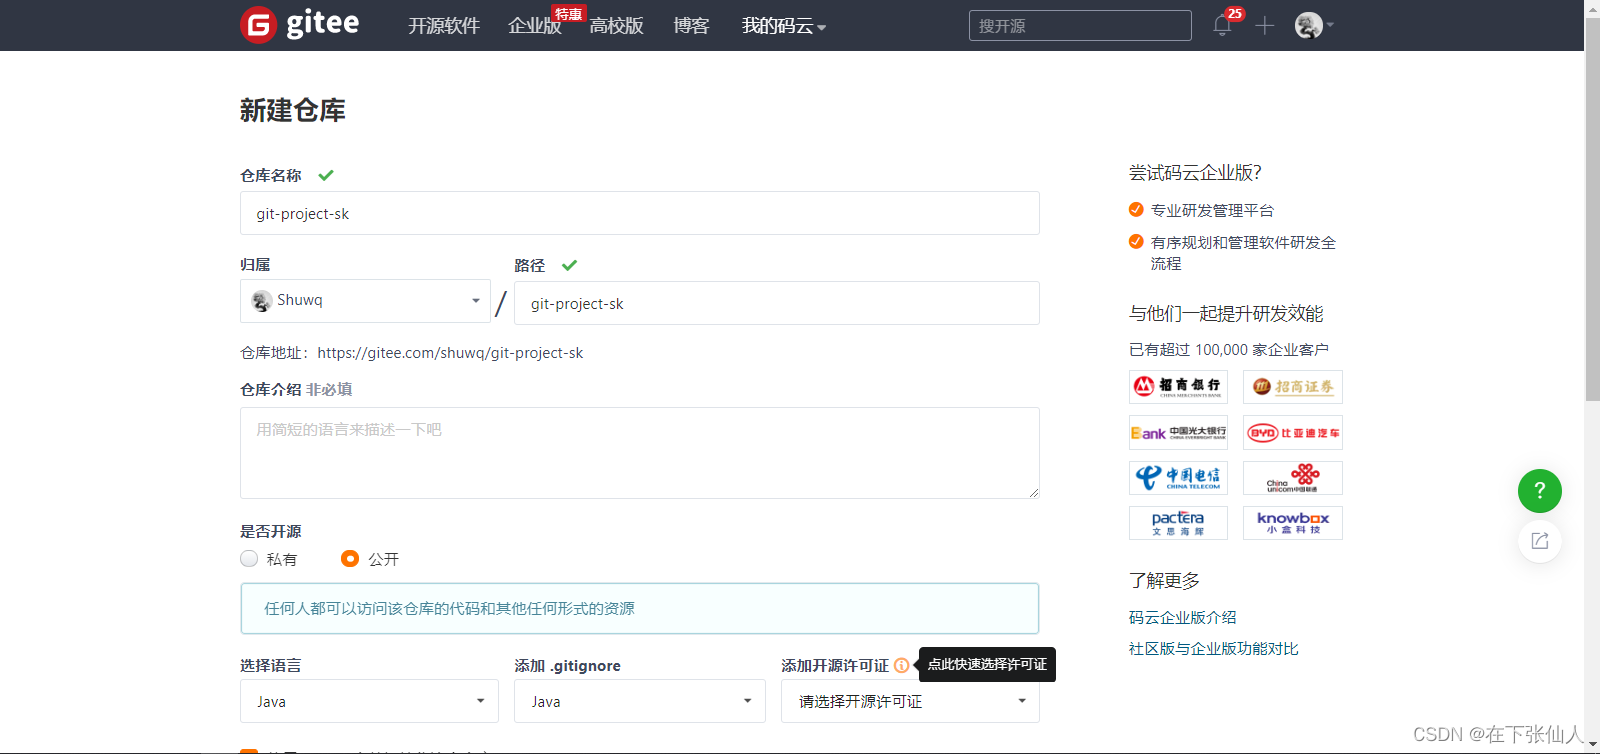This screenshot has height=754, width=1600.
Task: Click the share/export icon below help button
Action: 1540,541
